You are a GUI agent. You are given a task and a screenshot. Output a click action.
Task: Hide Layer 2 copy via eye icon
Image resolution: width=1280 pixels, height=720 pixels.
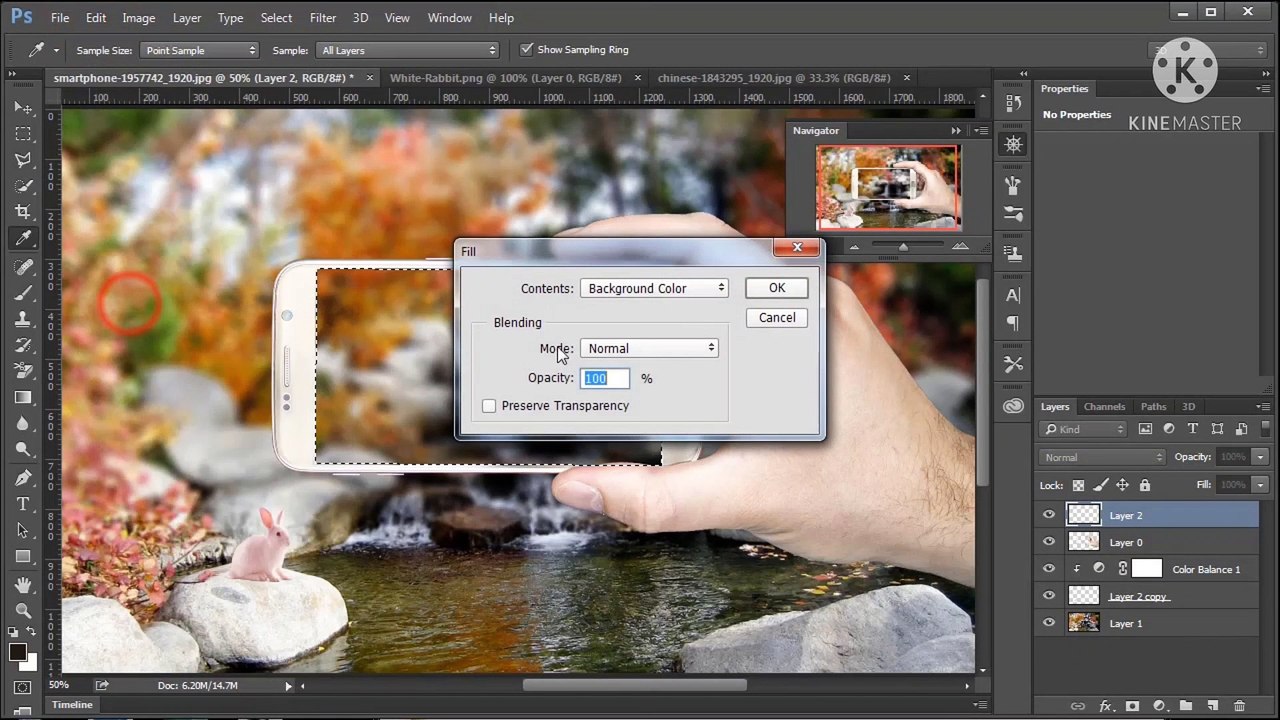[x=1049, y=596]
